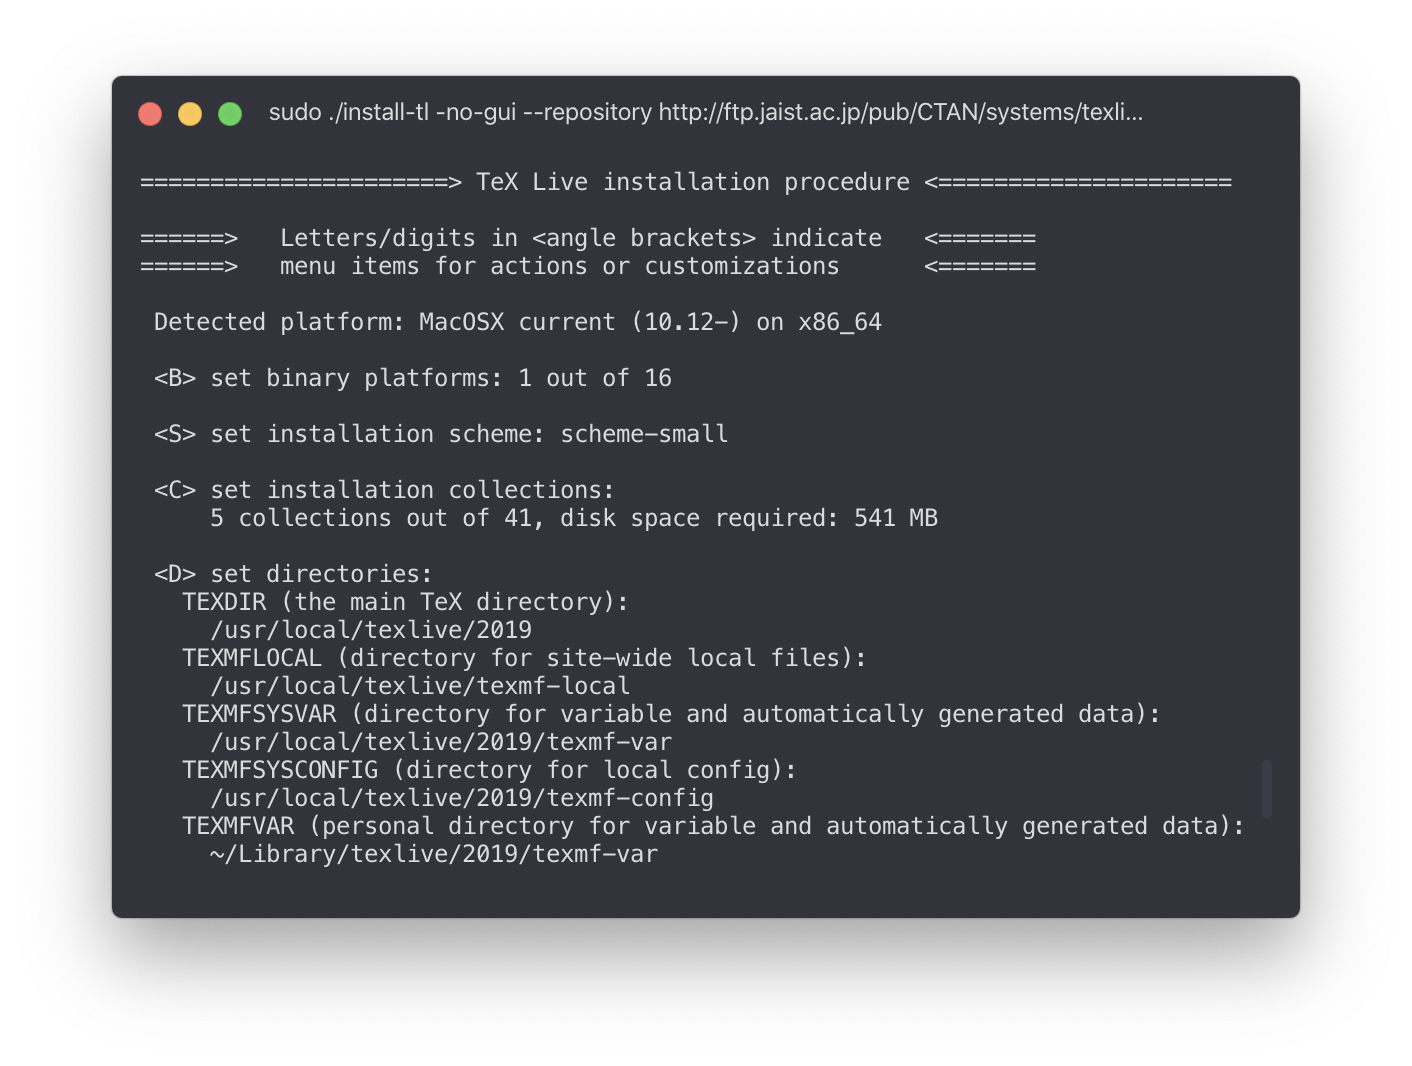
Task: Click the Detected platform MacOSX line
Action: click(517, 322)
